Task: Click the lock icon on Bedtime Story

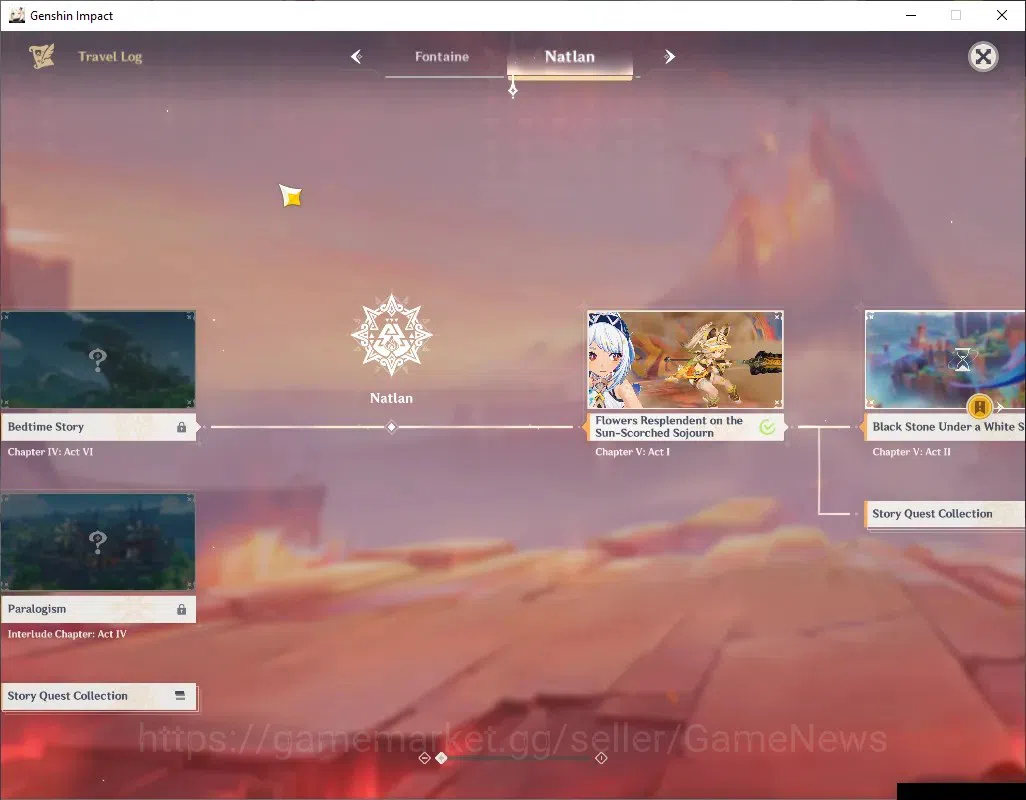Action: (181, 427)
